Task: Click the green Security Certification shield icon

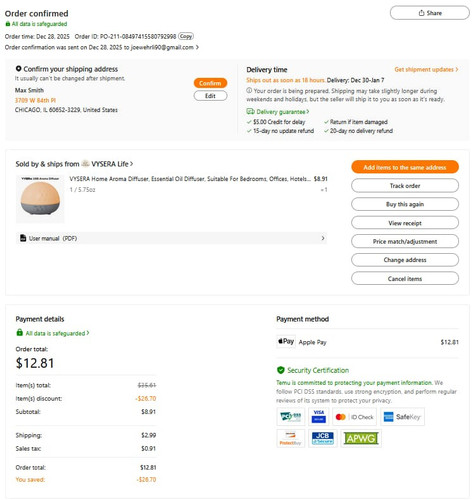Action: 281,370
